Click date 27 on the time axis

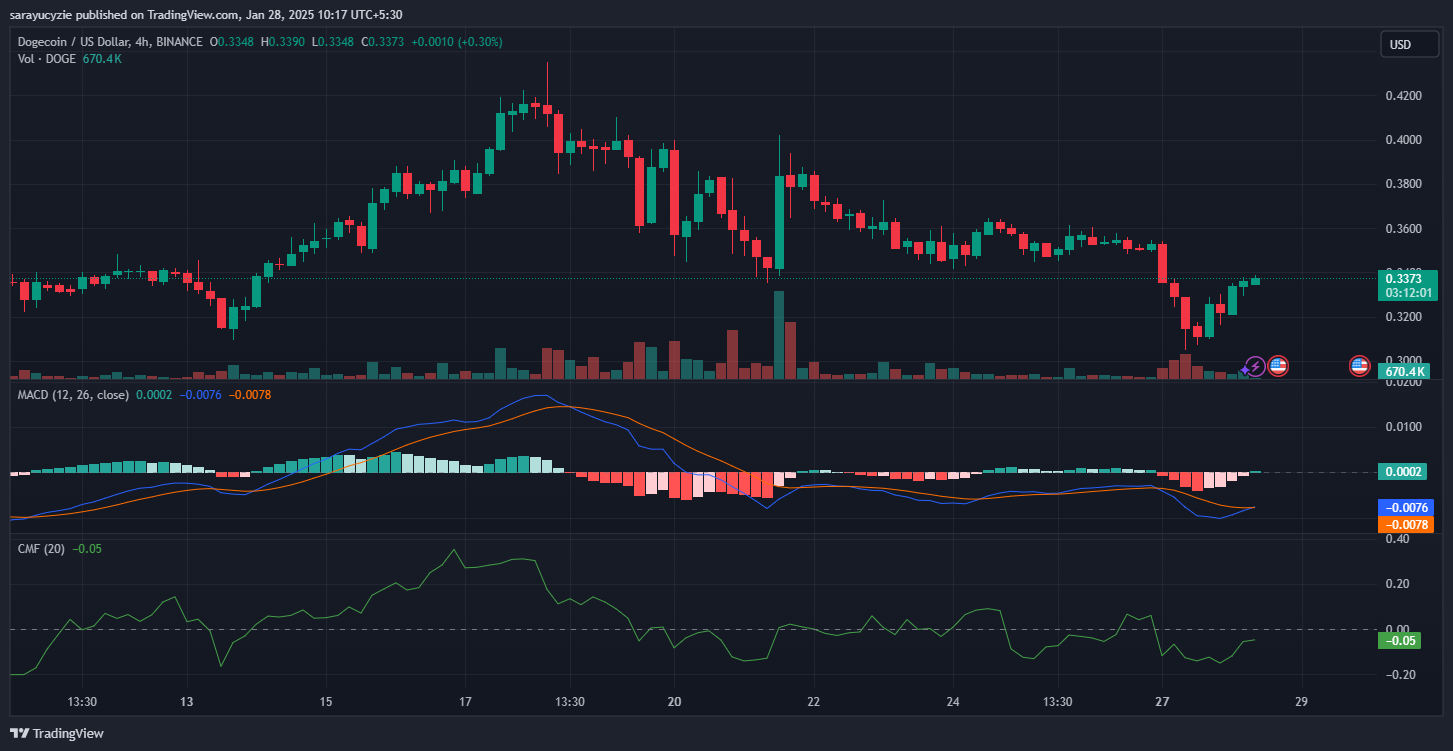pos(1161,702)
